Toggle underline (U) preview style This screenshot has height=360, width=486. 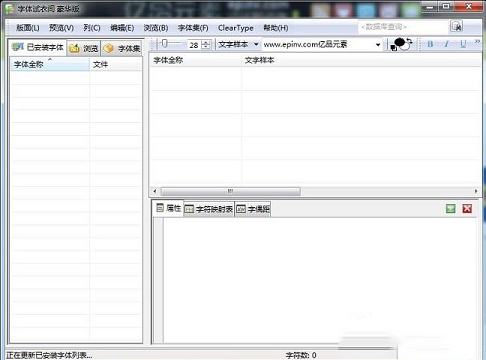[x=463, y=44]
